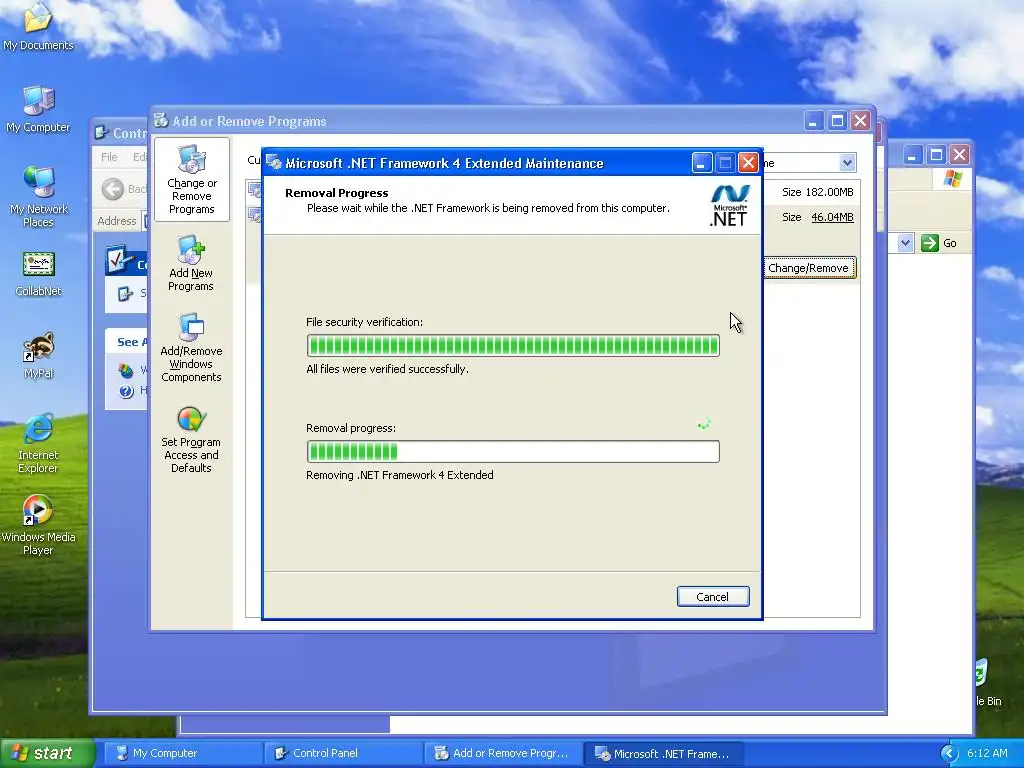Click the Go button in the rear window
Screen dimensions: 1024x768
939,243
